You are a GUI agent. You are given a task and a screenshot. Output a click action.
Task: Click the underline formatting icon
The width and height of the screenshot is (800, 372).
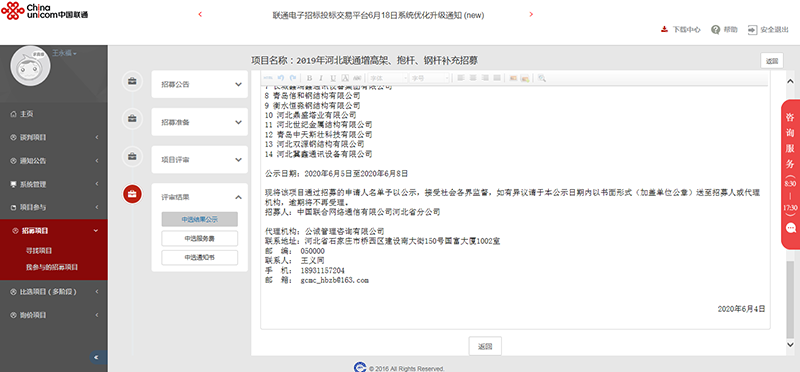[x=333, y=78]
